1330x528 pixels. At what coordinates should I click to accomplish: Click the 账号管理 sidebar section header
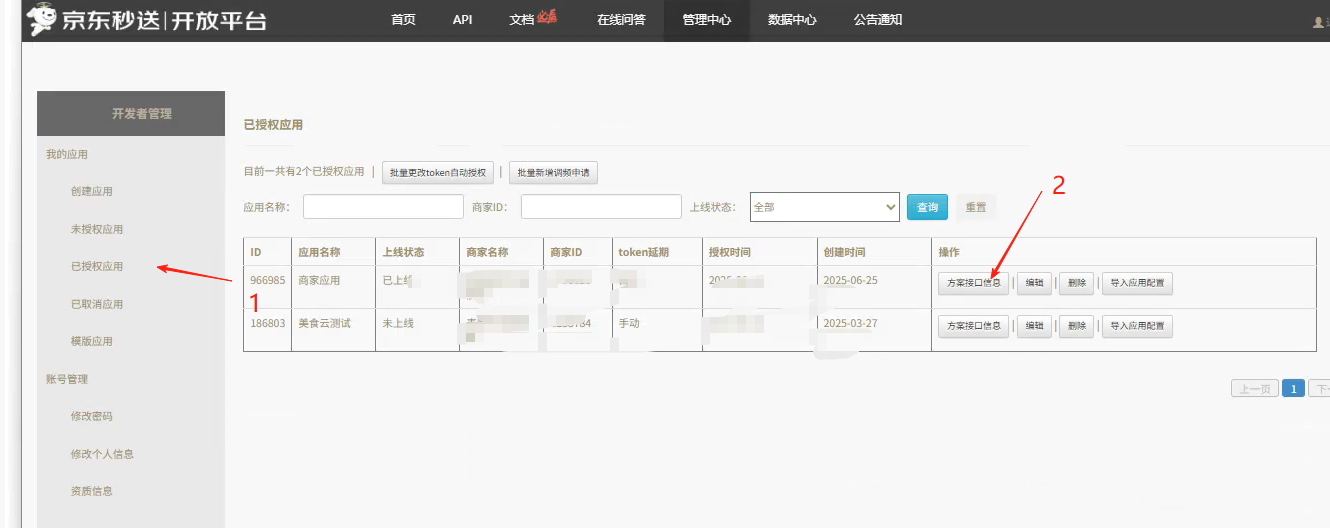(x=67, y=379)
